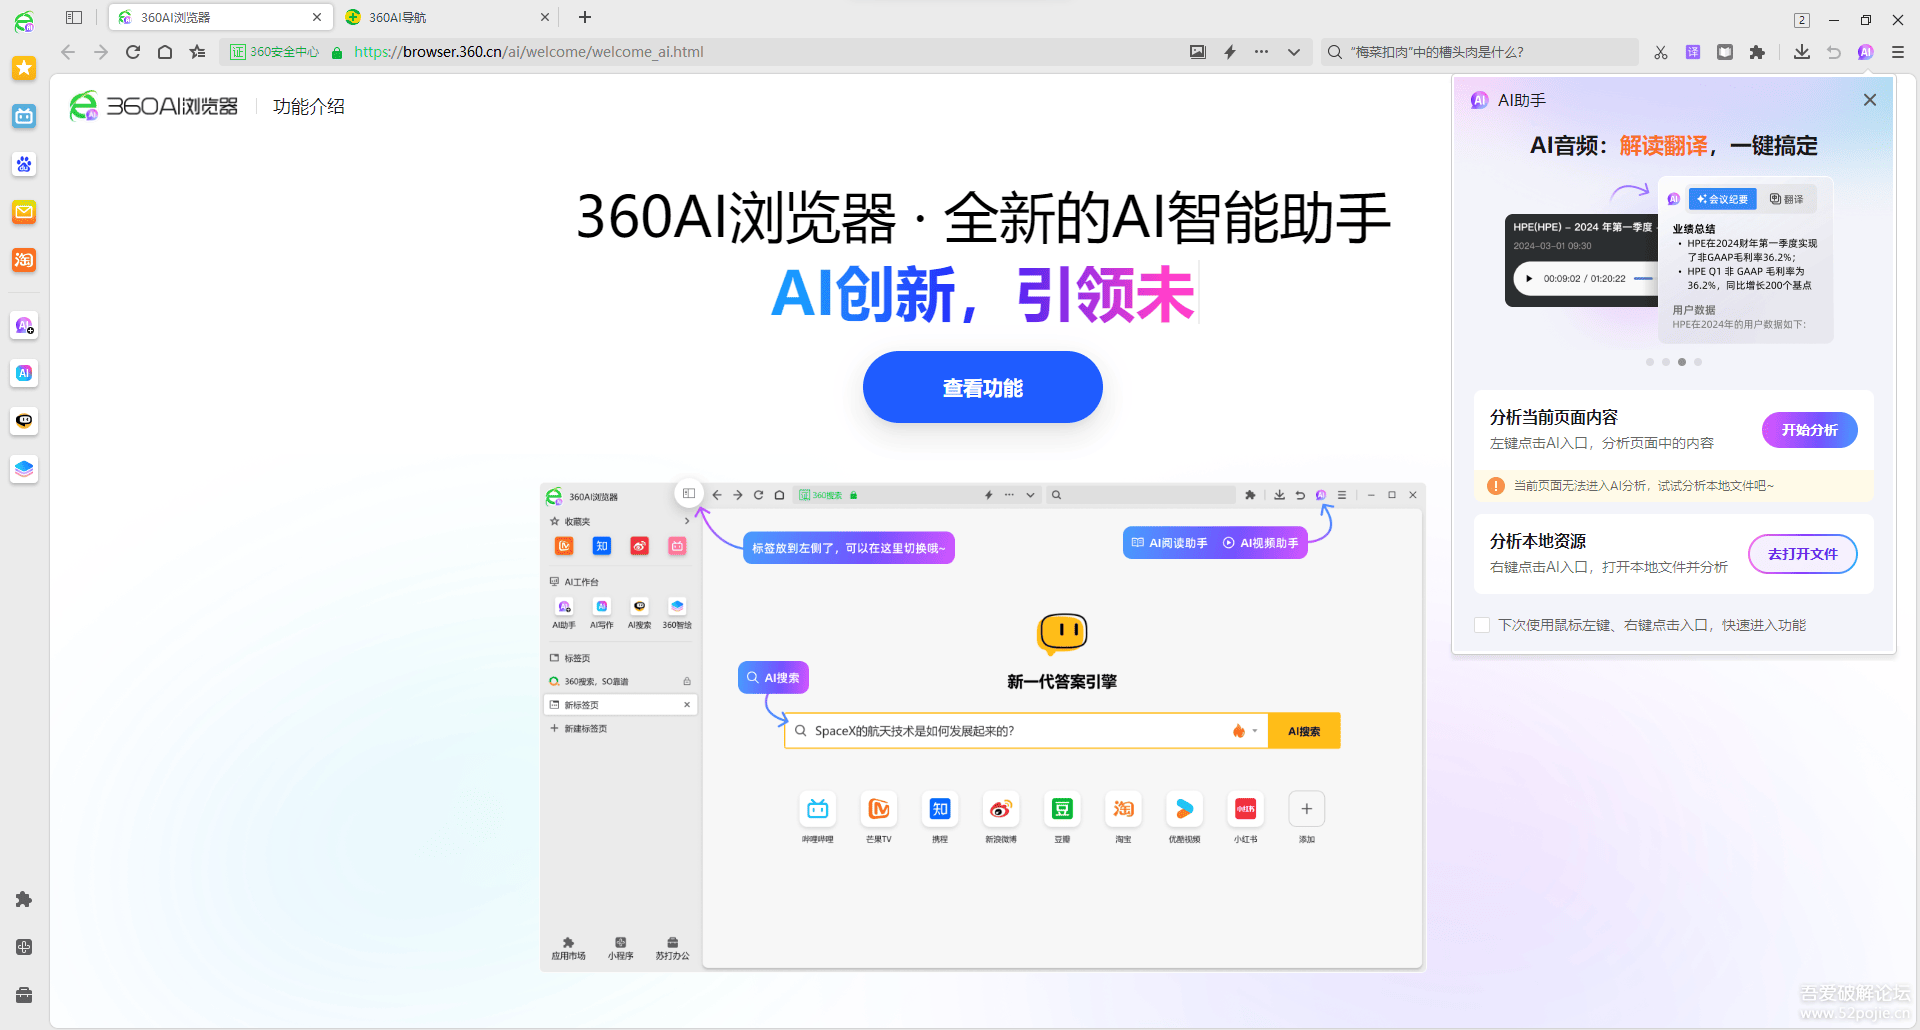1920x1030 pixels.
Task: Open the AI assistant icon with plus badge in sidebar
Action: (x=24, y=325)
